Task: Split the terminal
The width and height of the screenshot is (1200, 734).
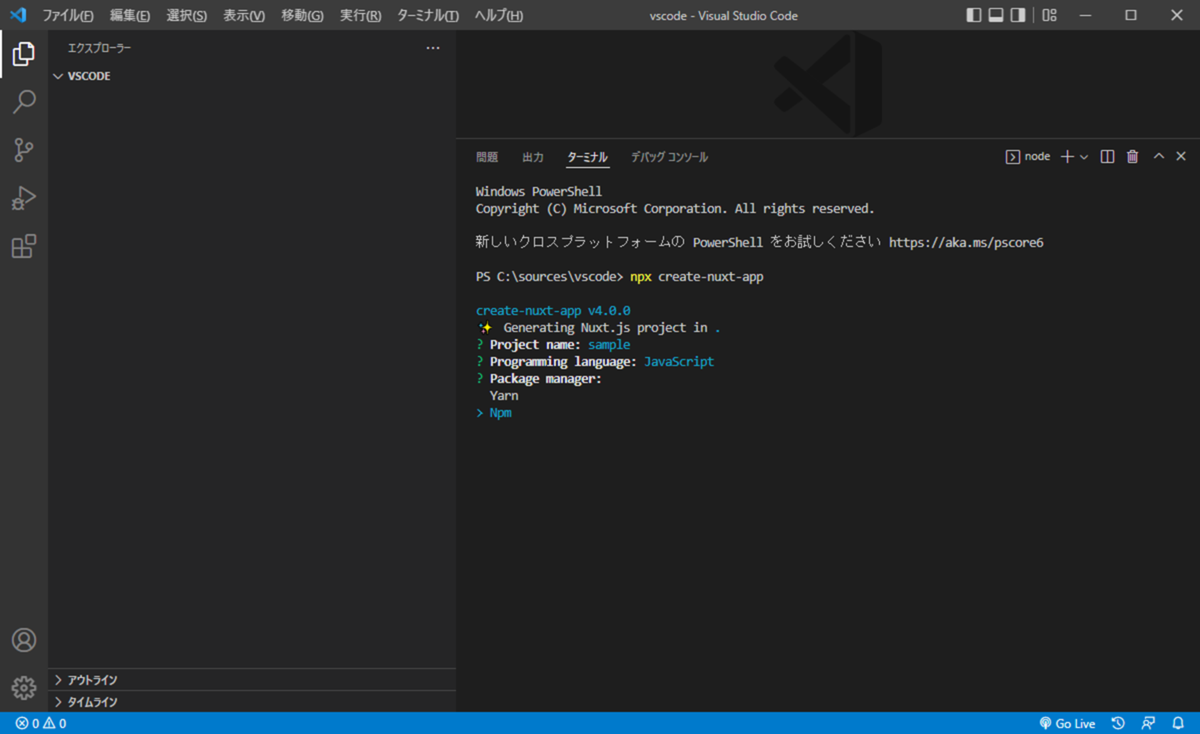Action: (1107, 157)
